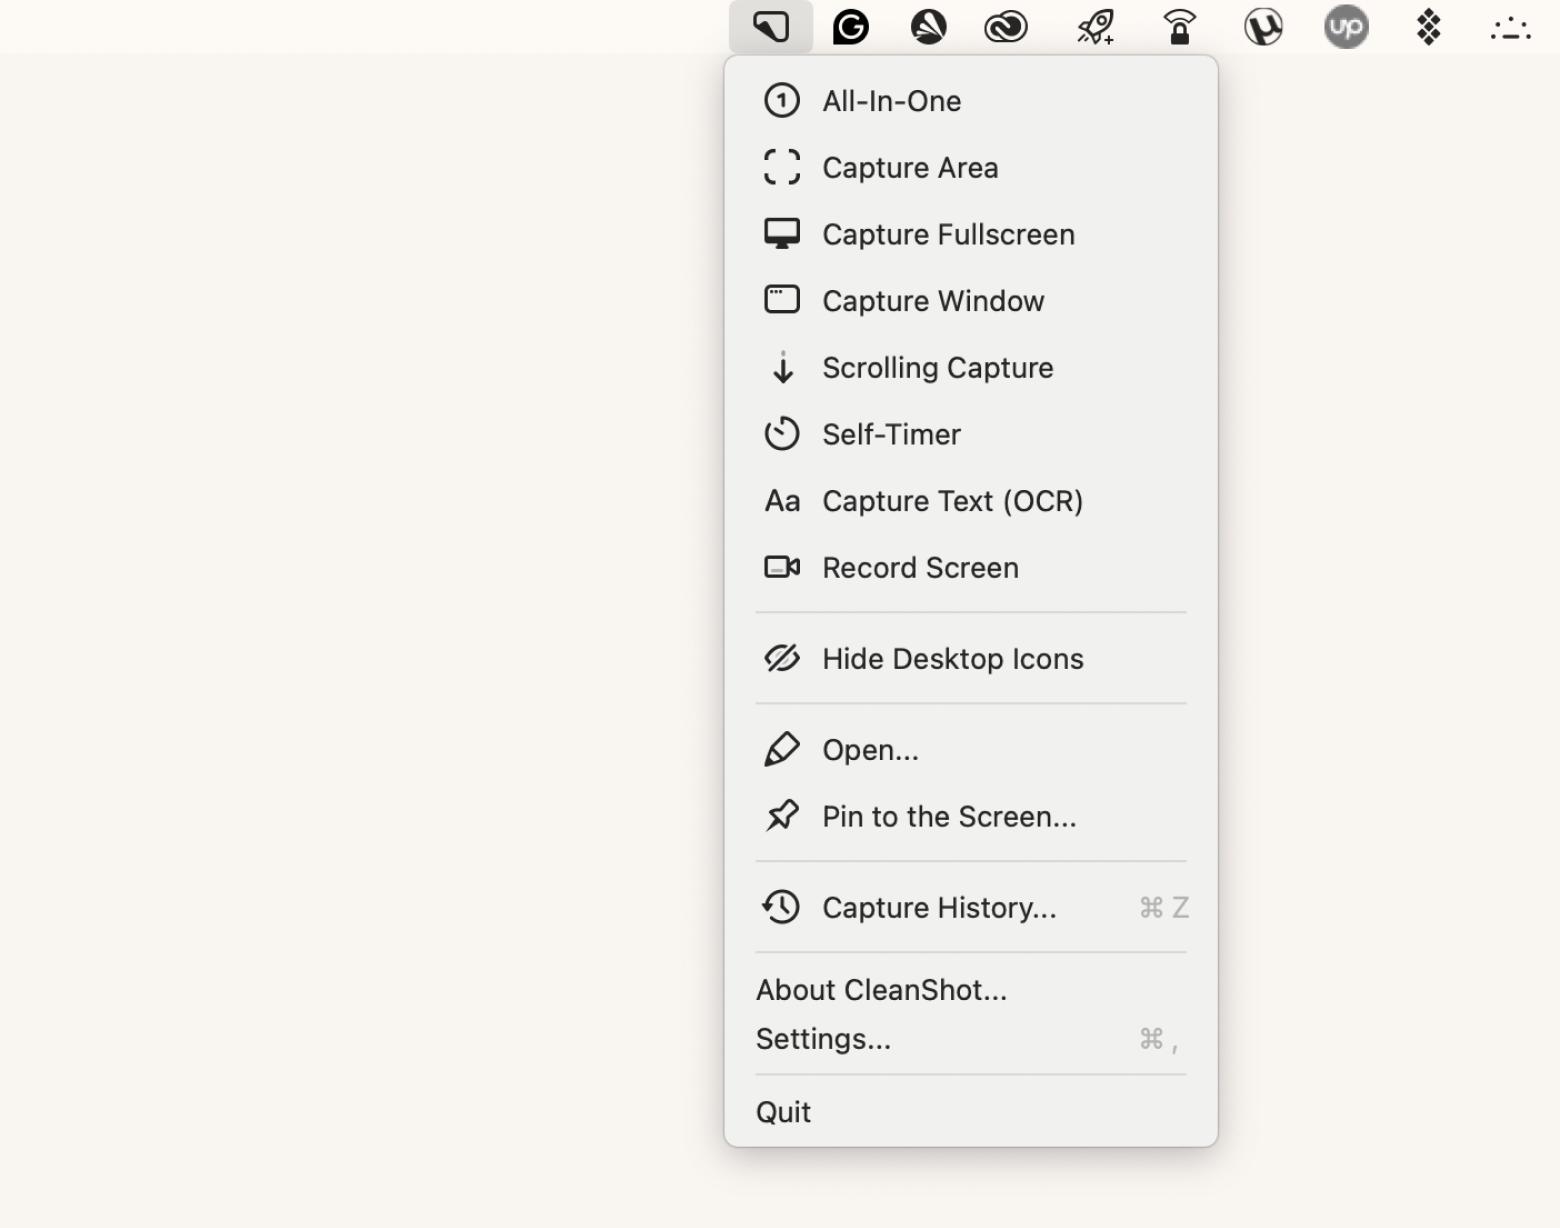The height and width of the screenshot is (1228, 1560).
Task: Select Self-Timer capture option
Action: click(x=890, y=435)
